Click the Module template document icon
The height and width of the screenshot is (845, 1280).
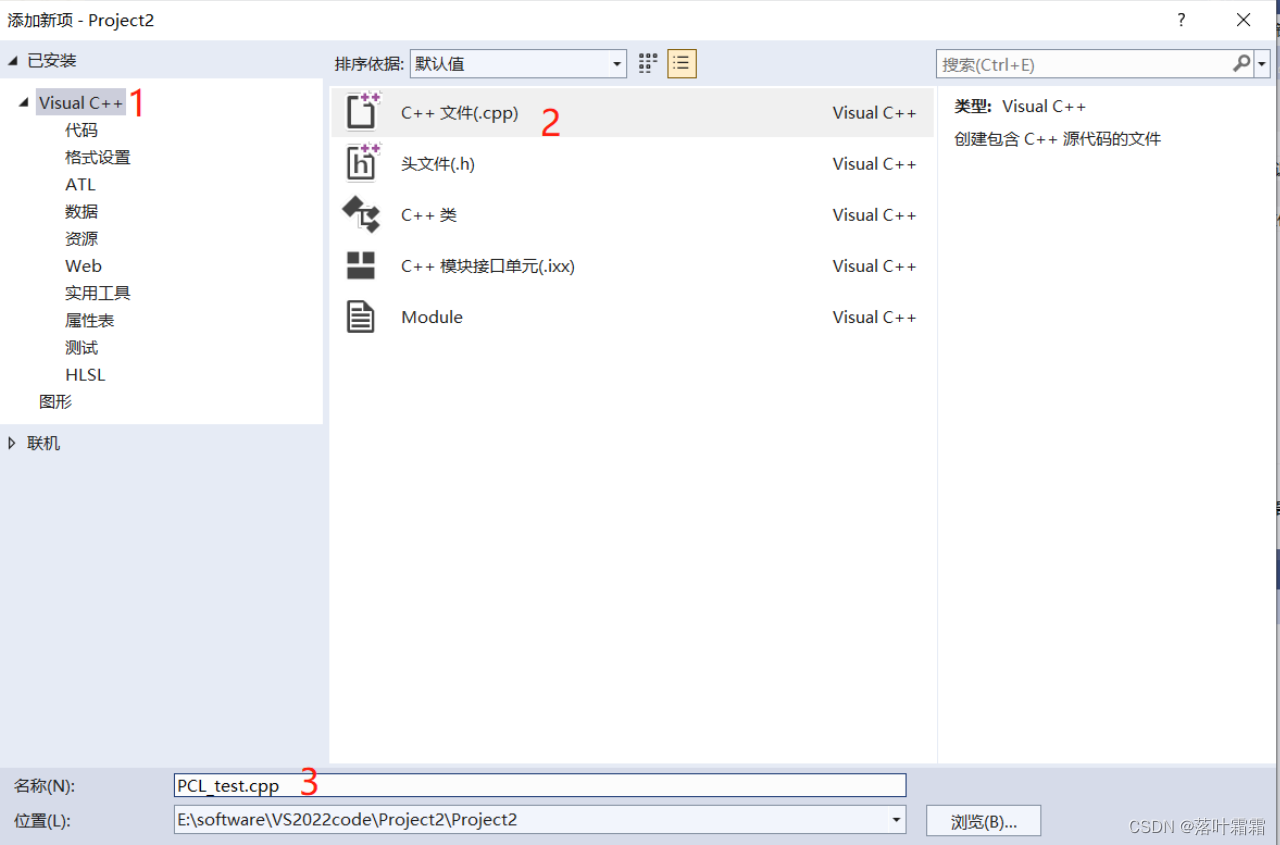pyautogui.click(x=361, y=317)
